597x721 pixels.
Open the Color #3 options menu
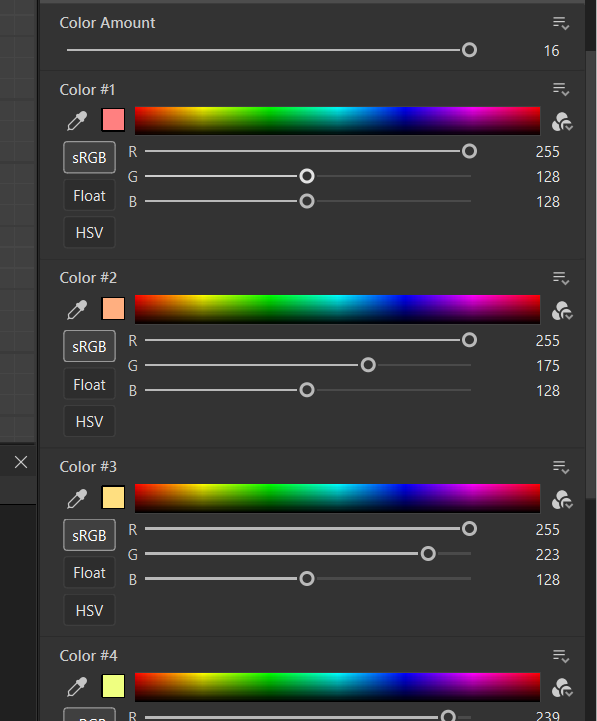(x=561, y=467)
